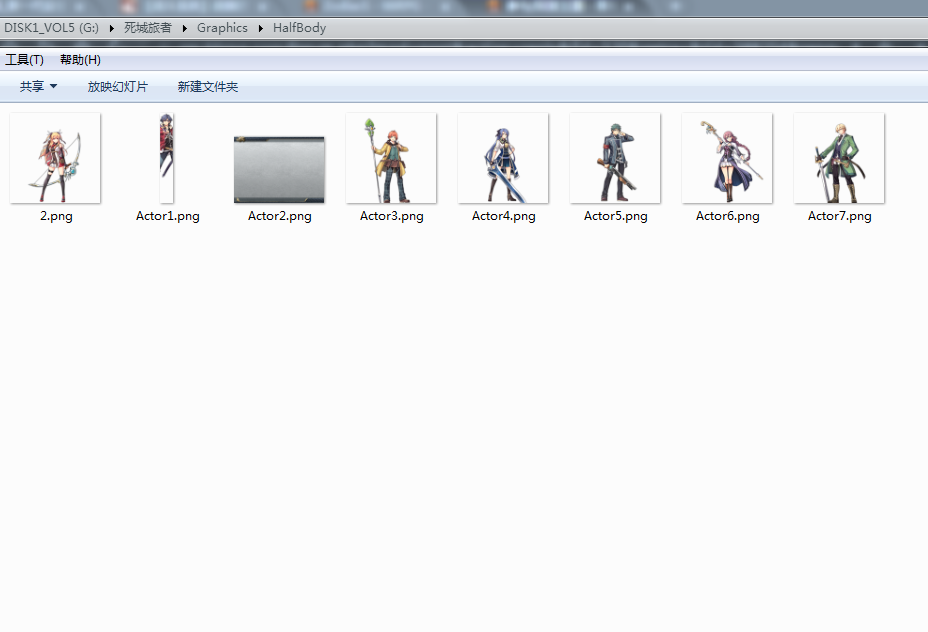Click the 放映幻灯片 button
This screenshot has height=632, width=928.
coord(118,86)
